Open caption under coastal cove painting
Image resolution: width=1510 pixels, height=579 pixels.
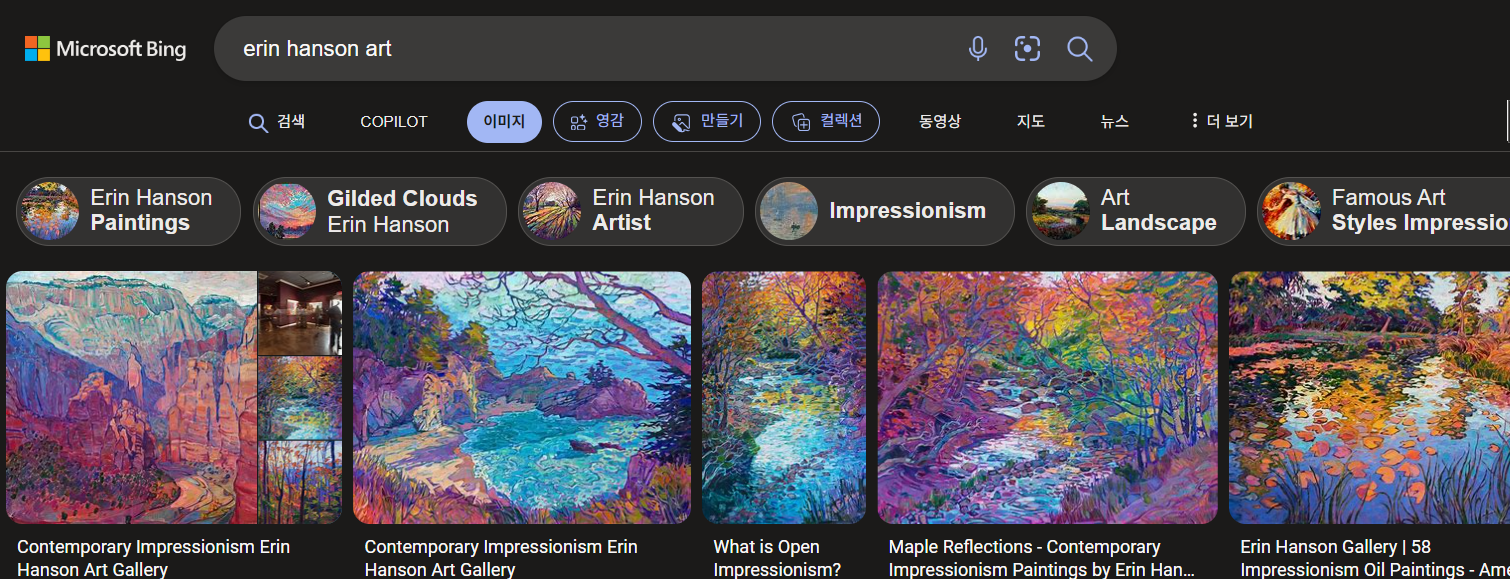click(500, 558)
